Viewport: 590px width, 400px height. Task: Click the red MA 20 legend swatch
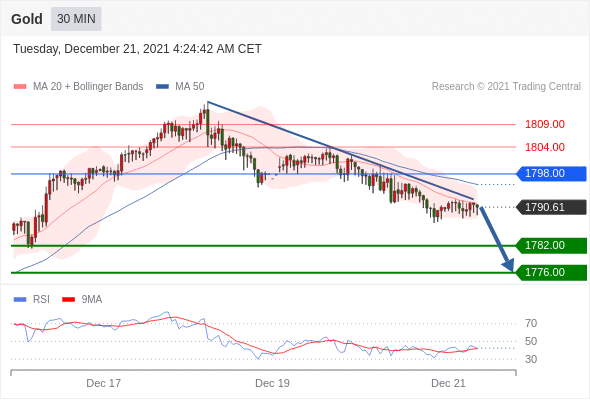click(20, 87)
